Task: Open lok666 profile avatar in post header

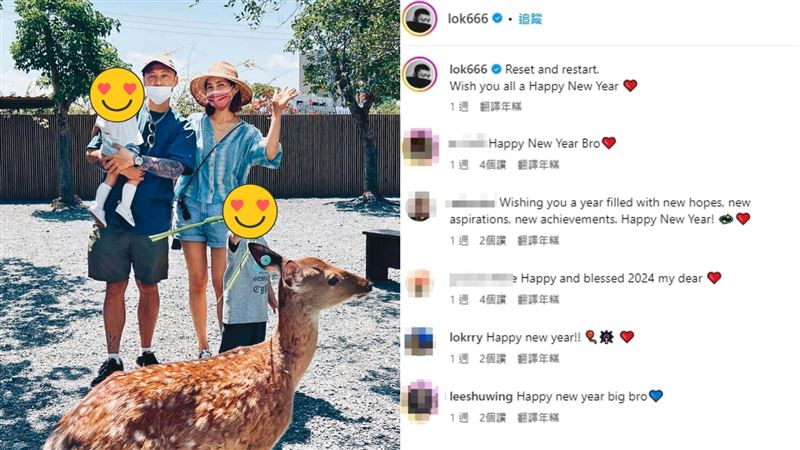Action: [x=419, y=19]
